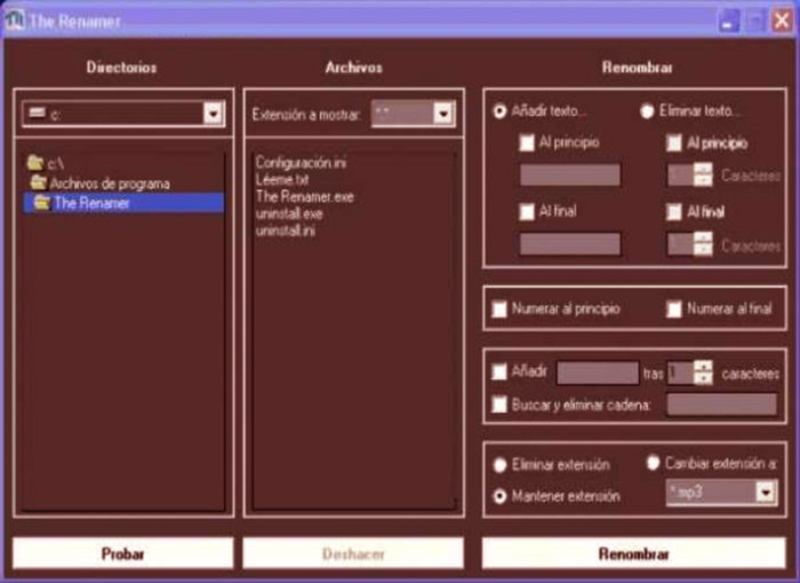Screen dimensions: 800x583
Task: Select the Eliminar texto radio button
Action: pos(647,111)
